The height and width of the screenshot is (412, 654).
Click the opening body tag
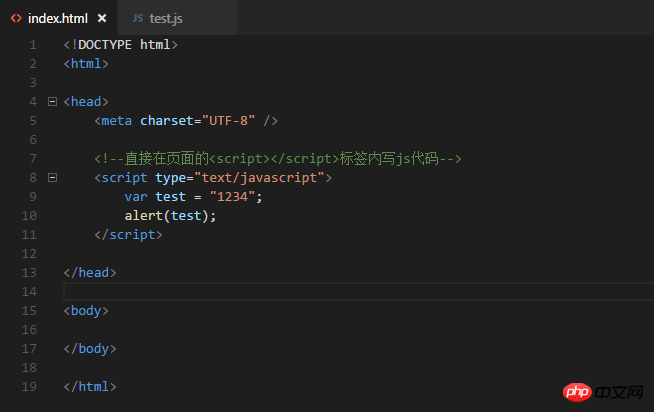(x=86, y=311)
